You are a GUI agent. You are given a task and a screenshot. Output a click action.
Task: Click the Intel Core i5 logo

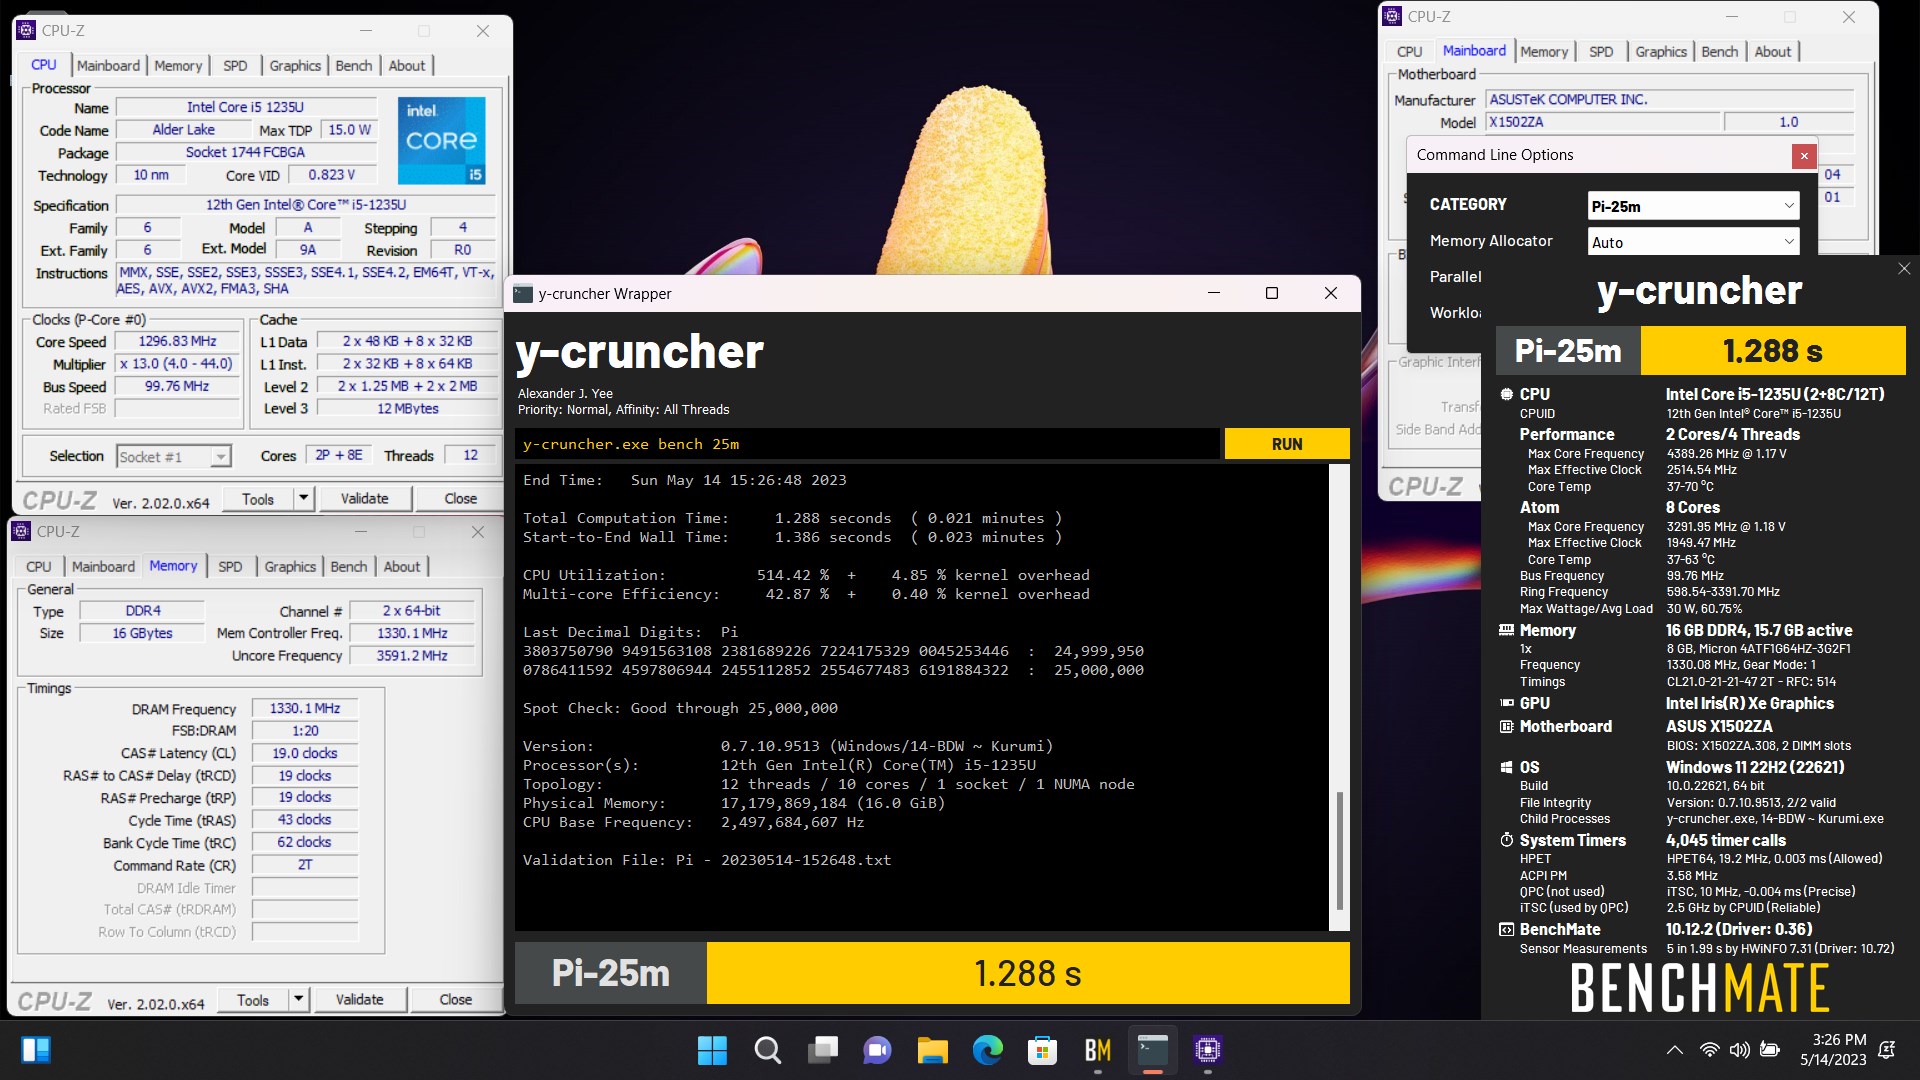(x=442, y=140)
